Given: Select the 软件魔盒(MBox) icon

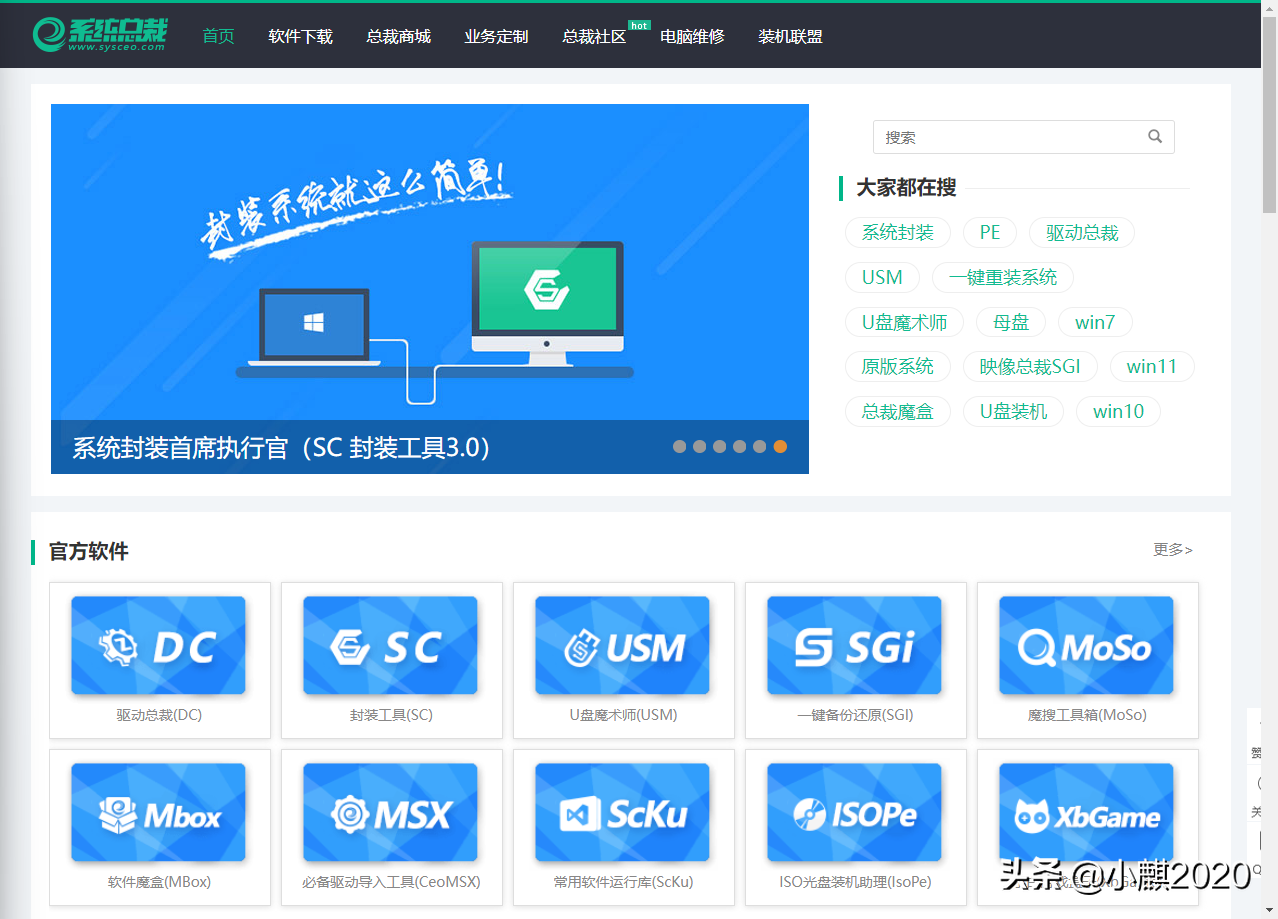Looking at the screenshot, I should tap(158, 812).
